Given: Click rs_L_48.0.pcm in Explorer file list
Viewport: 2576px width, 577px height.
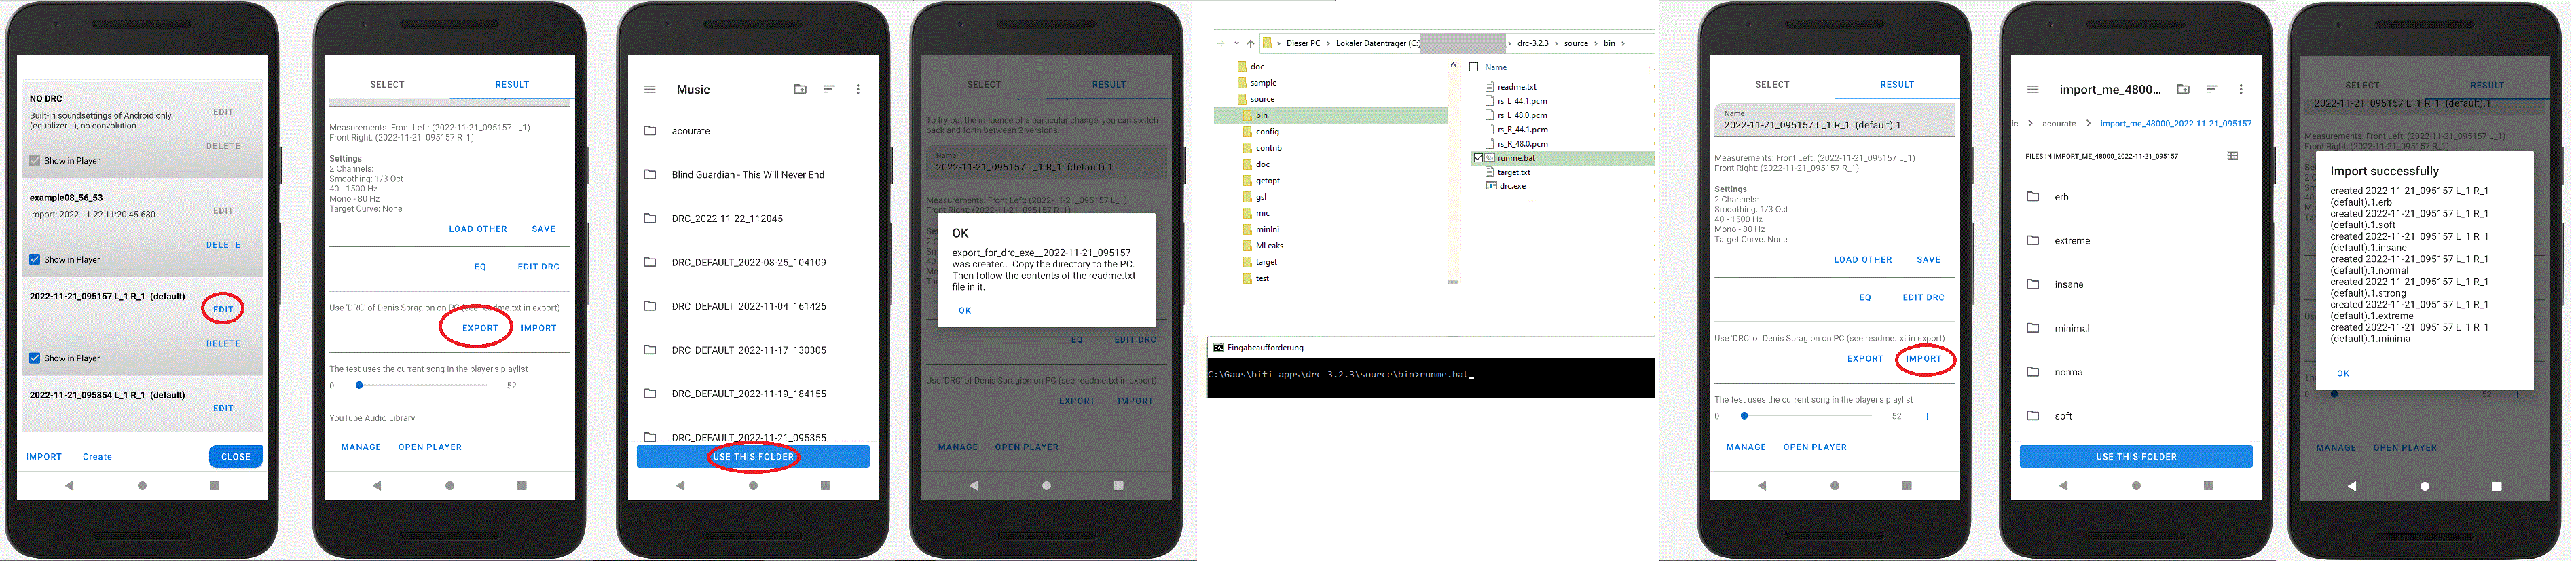Looking at the screenshot, I should pos(1522,115).
